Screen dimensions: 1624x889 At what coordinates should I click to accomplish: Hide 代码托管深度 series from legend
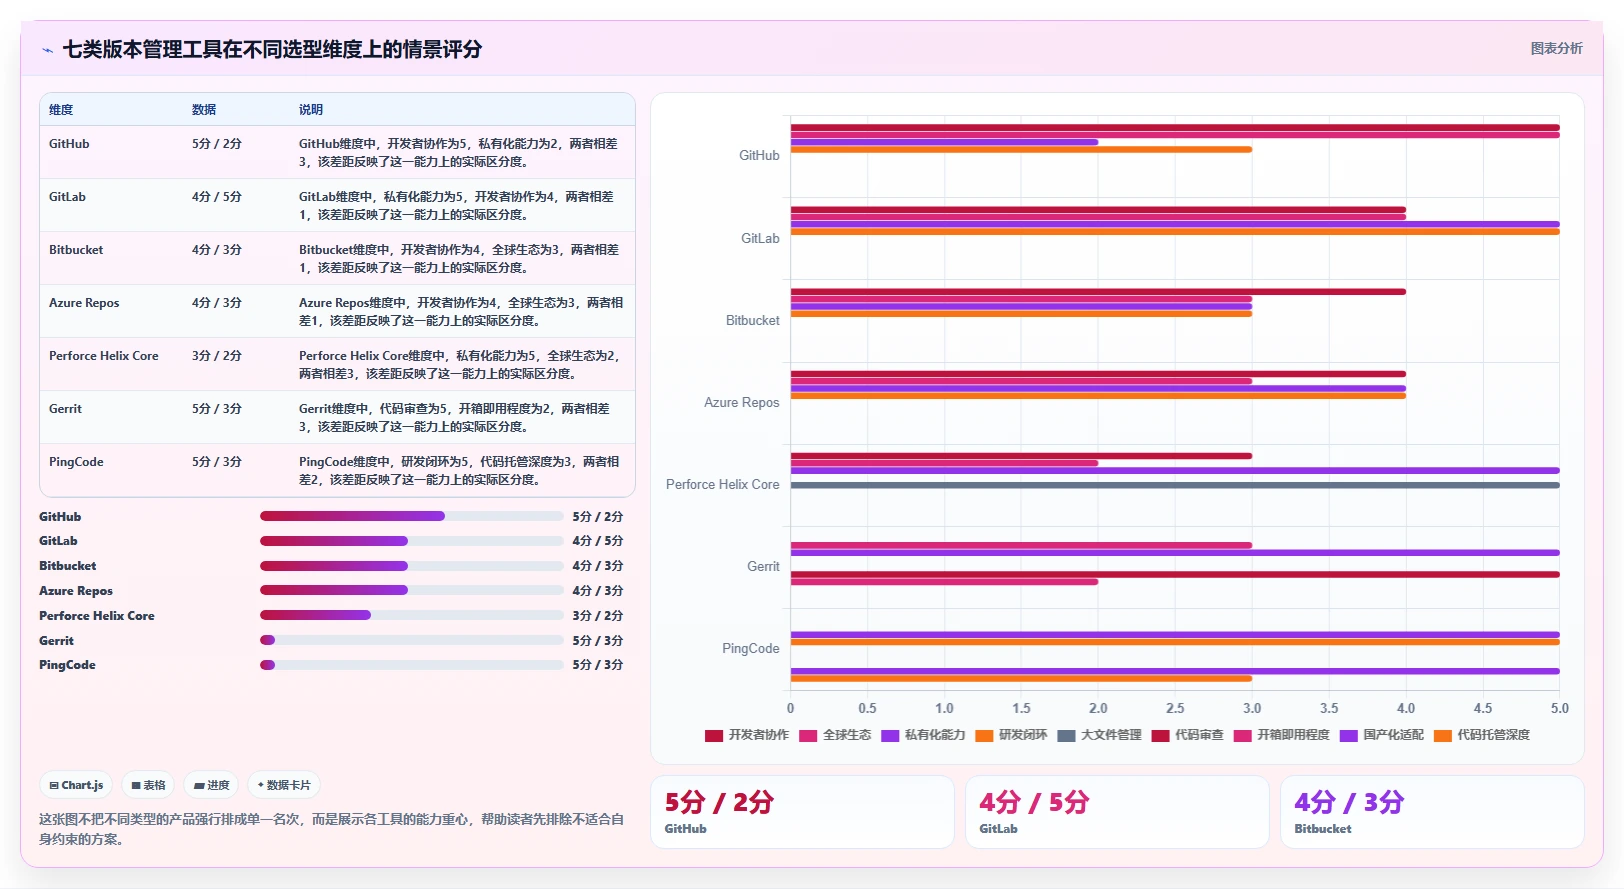point(1482,735)
